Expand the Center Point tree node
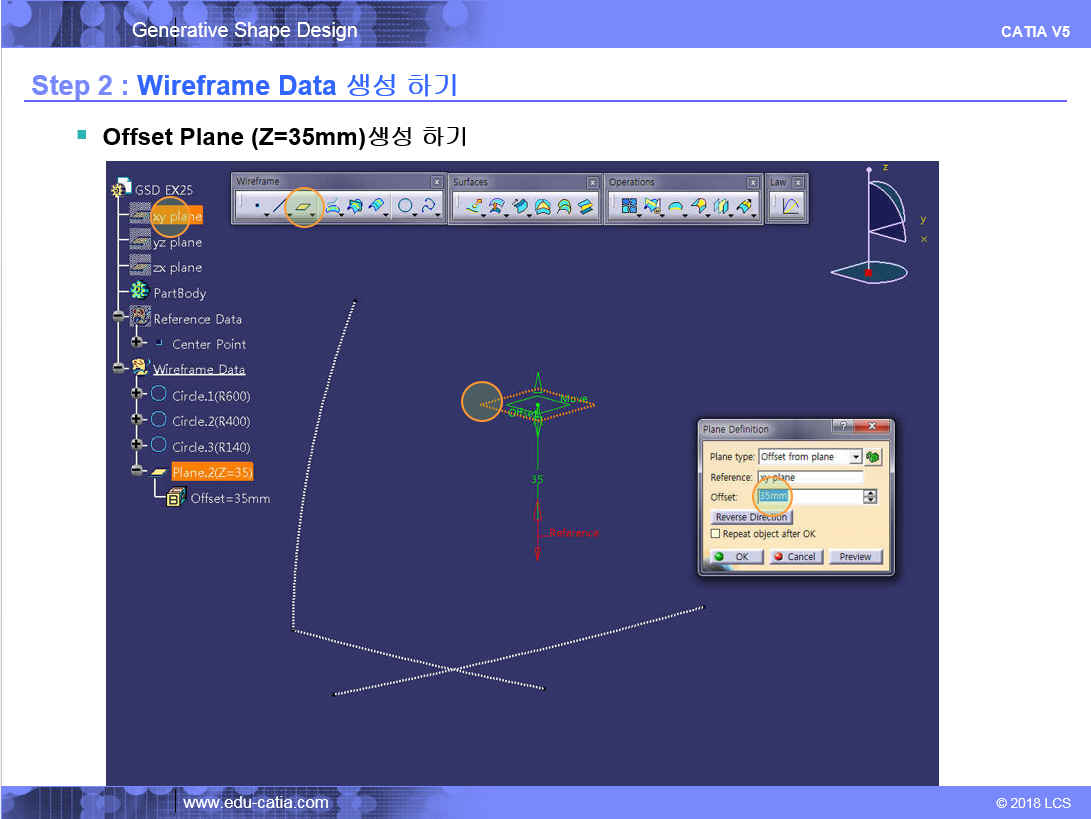 [138, 343]
